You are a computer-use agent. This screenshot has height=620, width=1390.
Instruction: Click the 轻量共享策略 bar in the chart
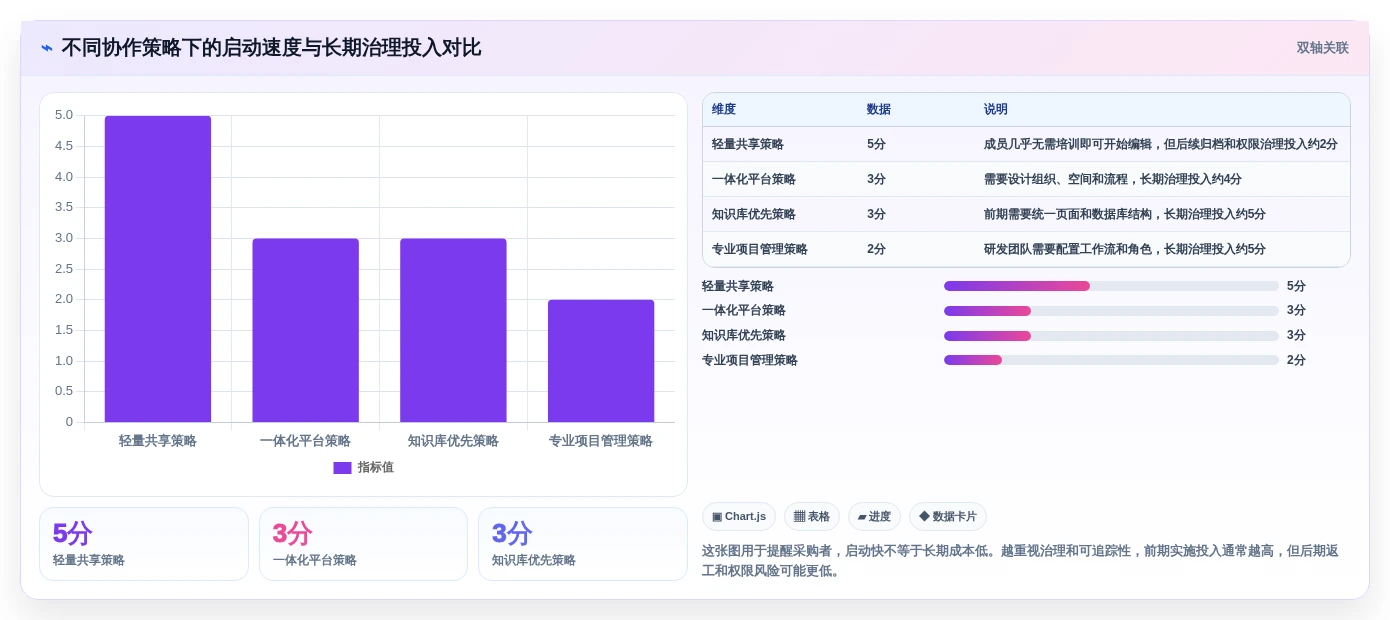coord(158,269)
